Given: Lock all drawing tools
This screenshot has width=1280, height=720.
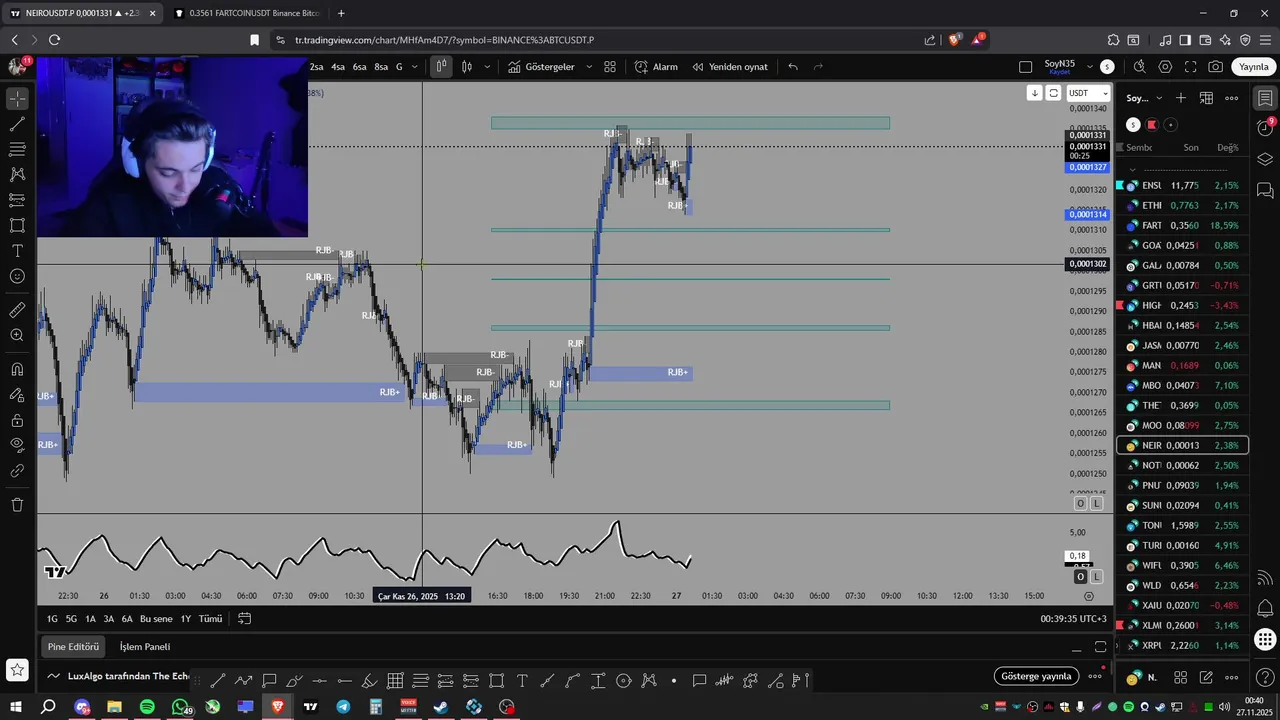Looking at the screenshot, I should [17, 420].
